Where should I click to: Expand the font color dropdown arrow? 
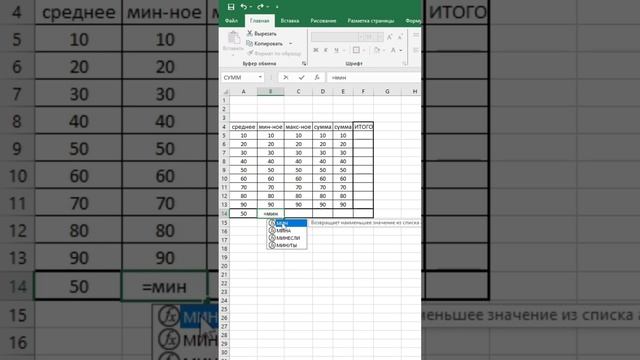401,50
